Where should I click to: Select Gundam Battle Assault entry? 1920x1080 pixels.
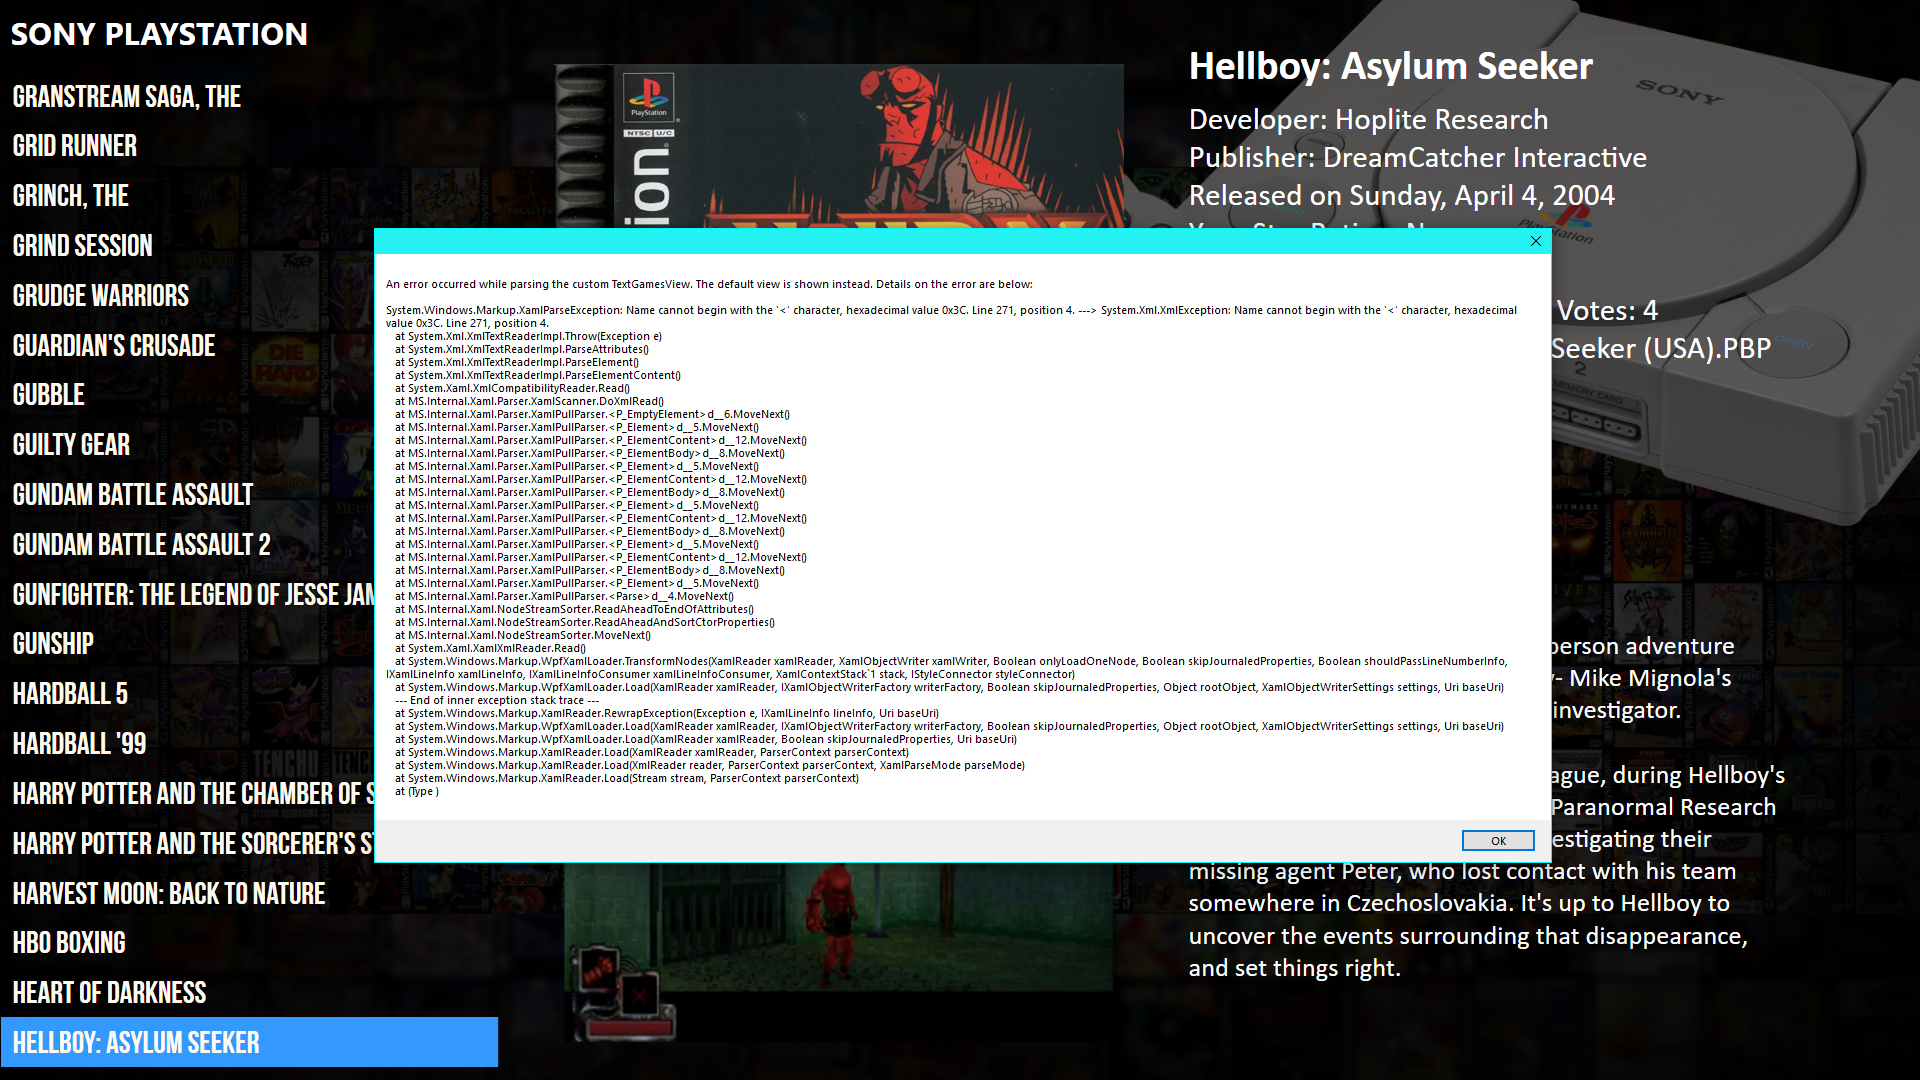click(133, 495)
